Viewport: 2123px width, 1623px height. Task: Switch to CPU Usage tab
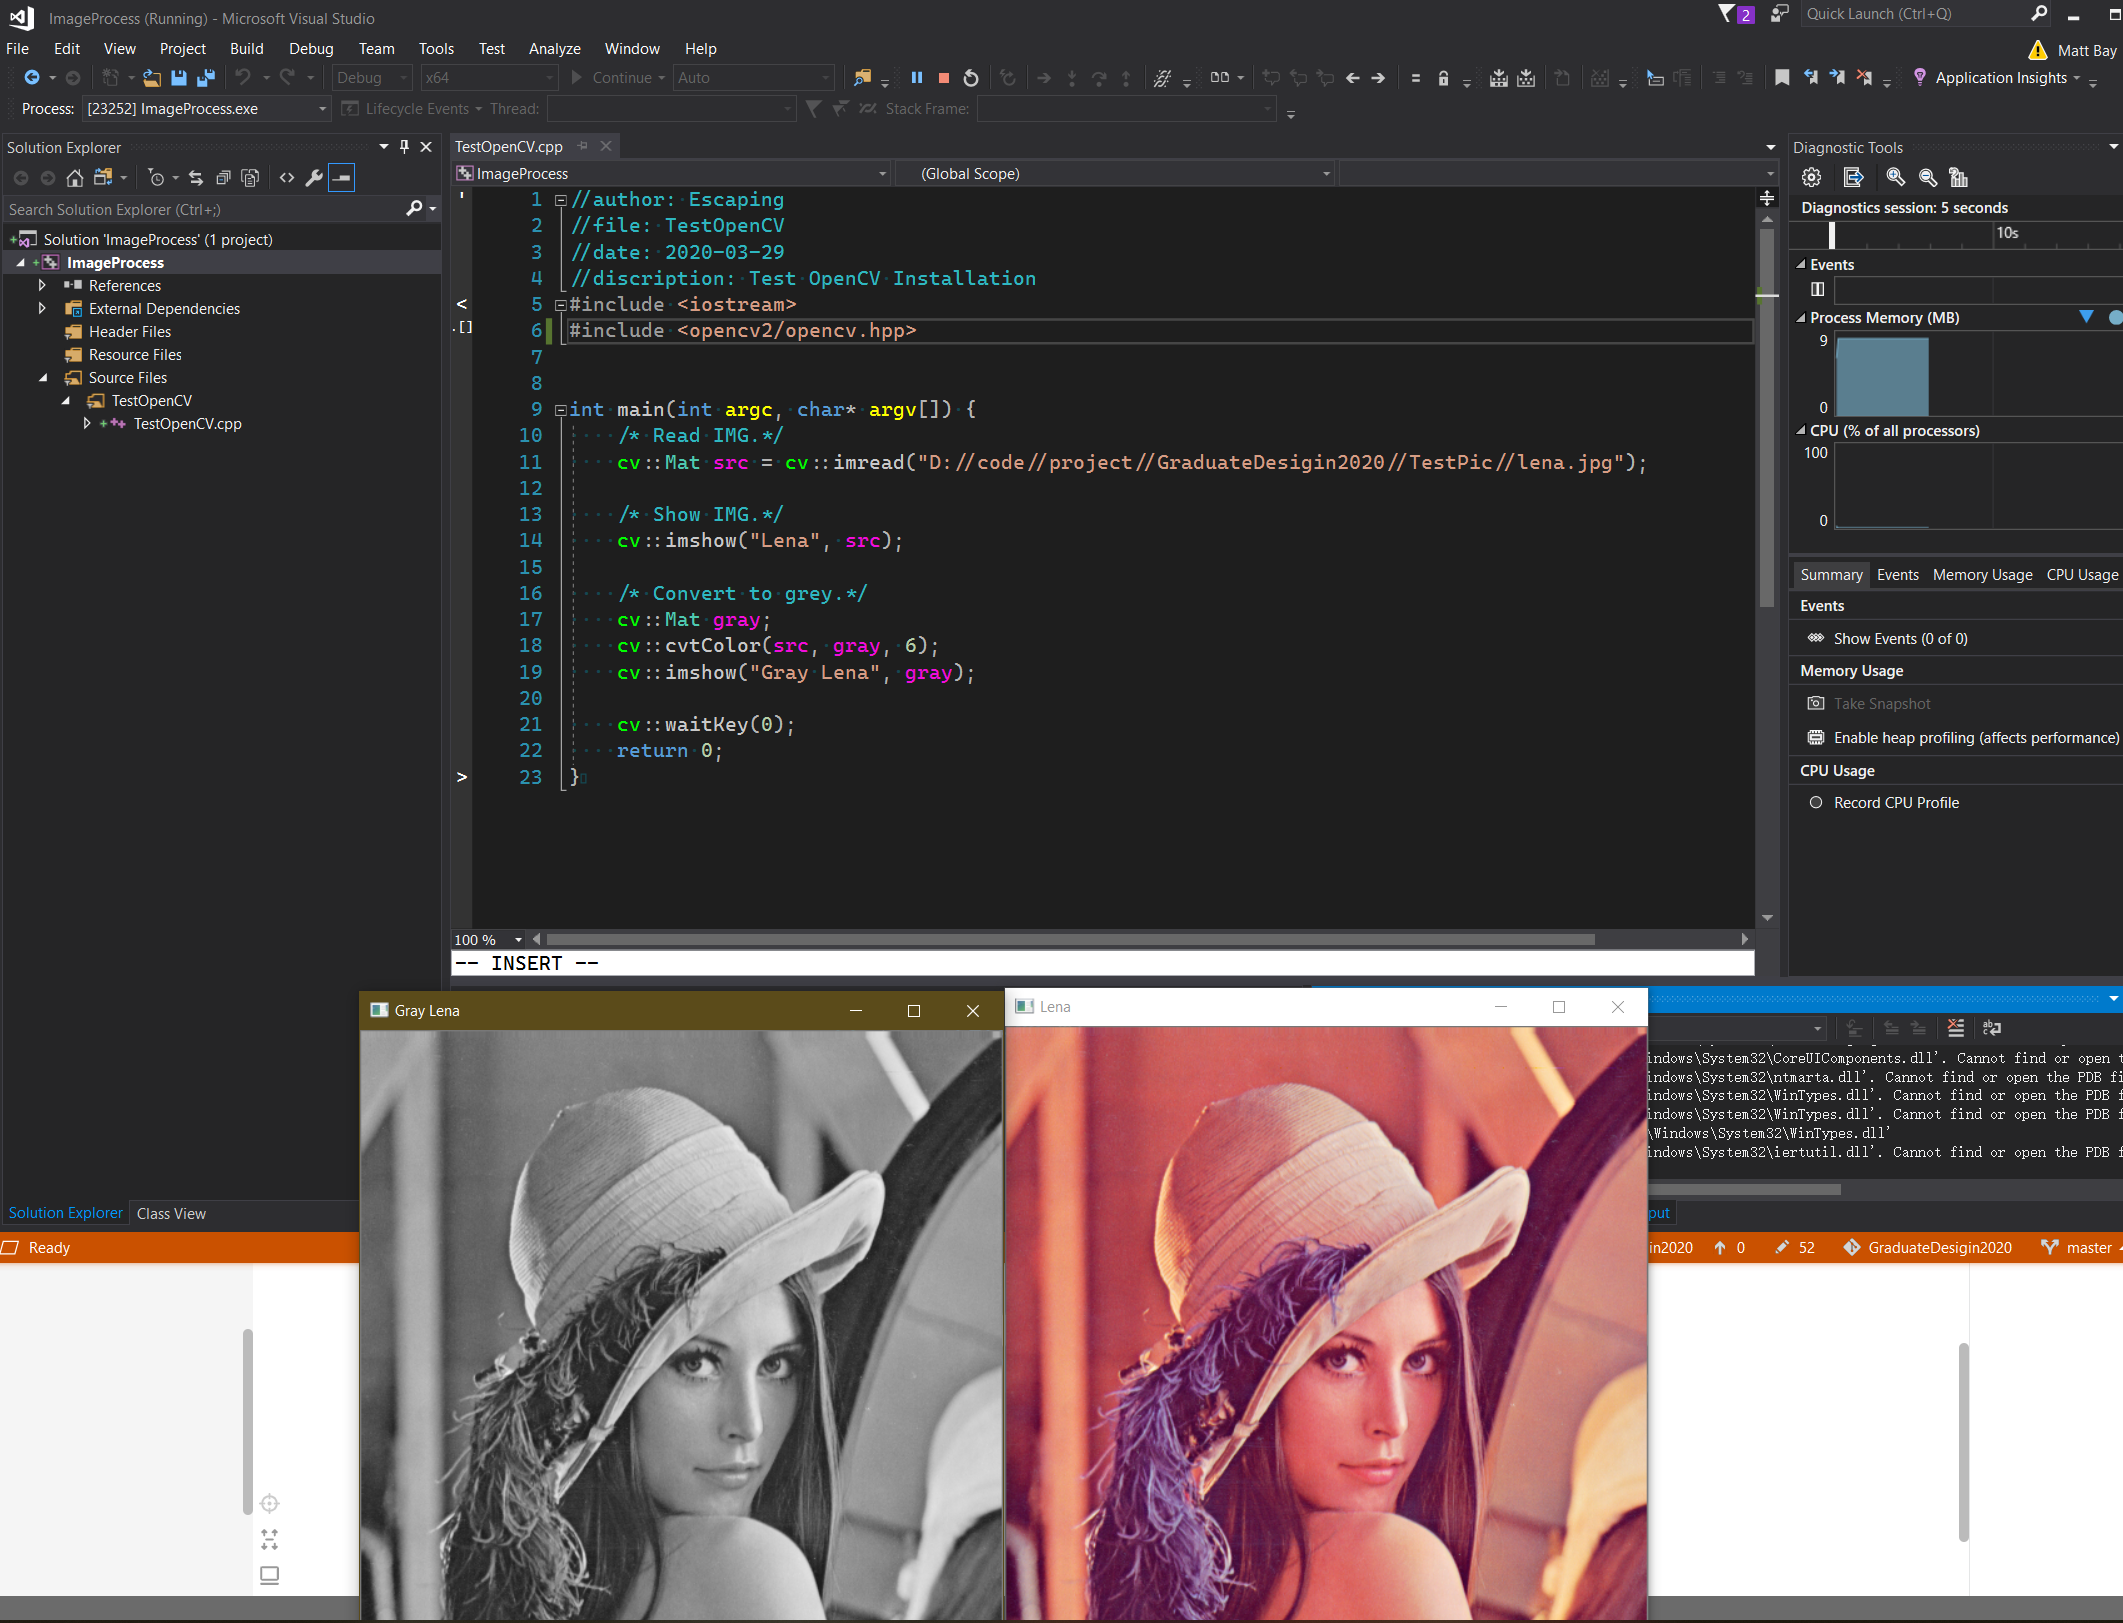pos(2081,575)
